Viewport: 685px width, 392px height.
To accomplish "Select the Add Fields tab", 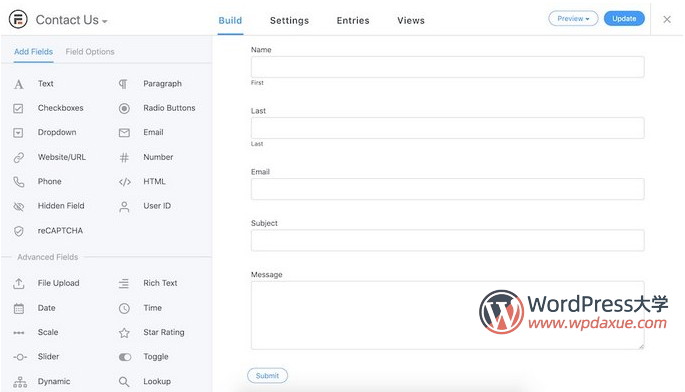I will [33, 52].
